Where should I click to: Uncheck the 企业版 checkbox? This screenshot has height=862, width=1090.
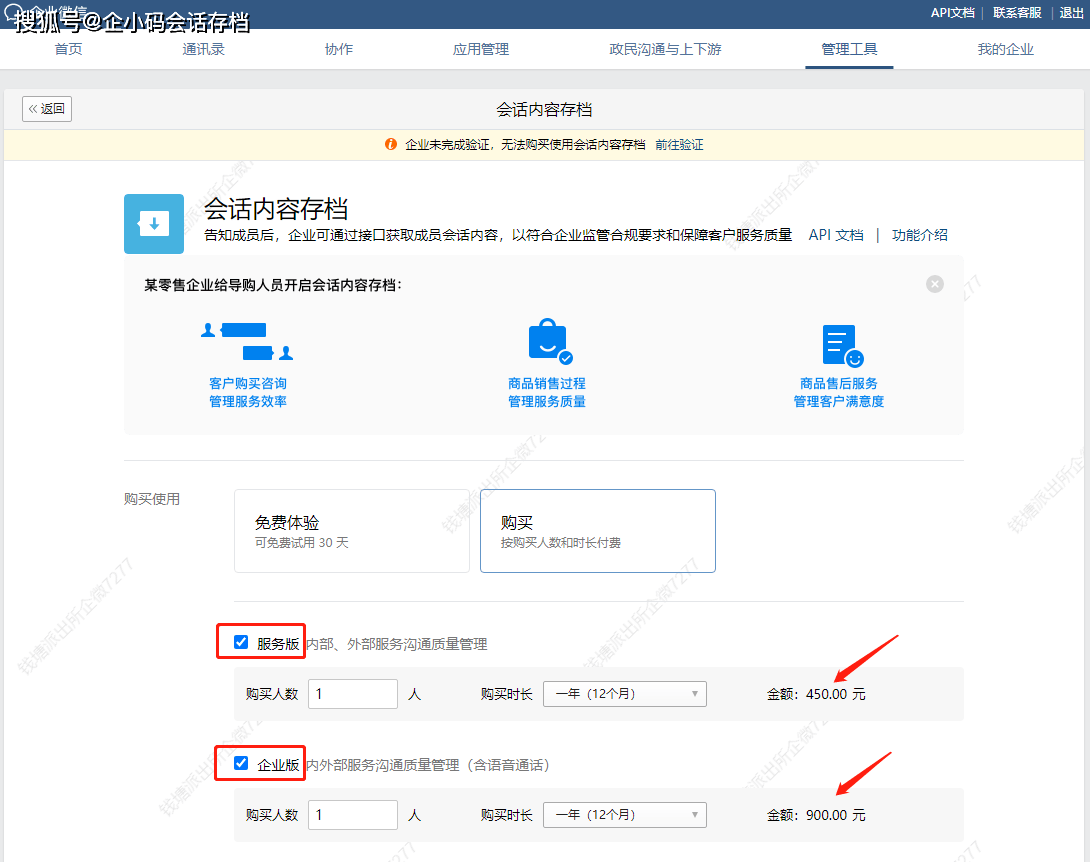[241, 764]
